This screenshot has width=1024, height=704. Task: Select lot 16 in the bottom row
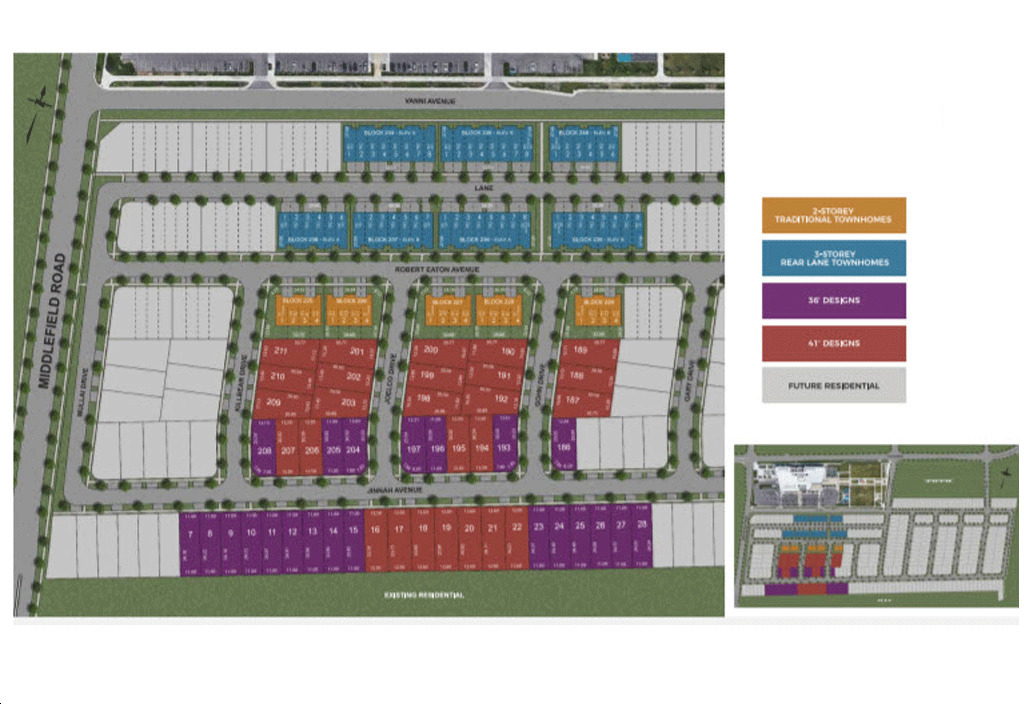[375, 530]
